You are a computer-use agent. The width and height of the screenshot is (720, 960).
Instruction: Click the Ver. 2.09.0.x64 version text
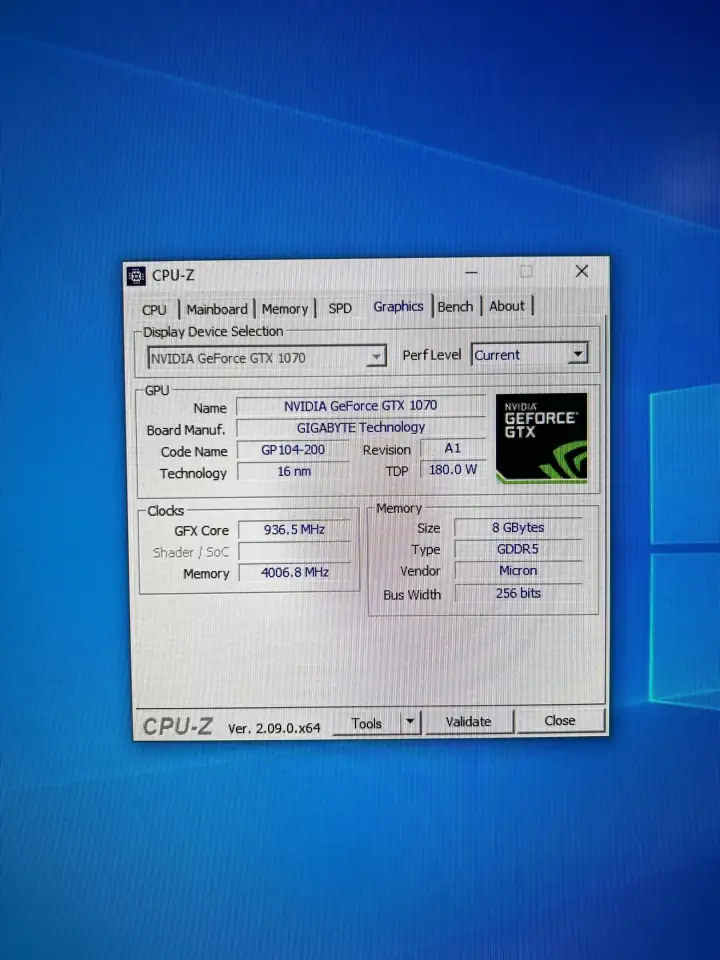click(274, 728)
